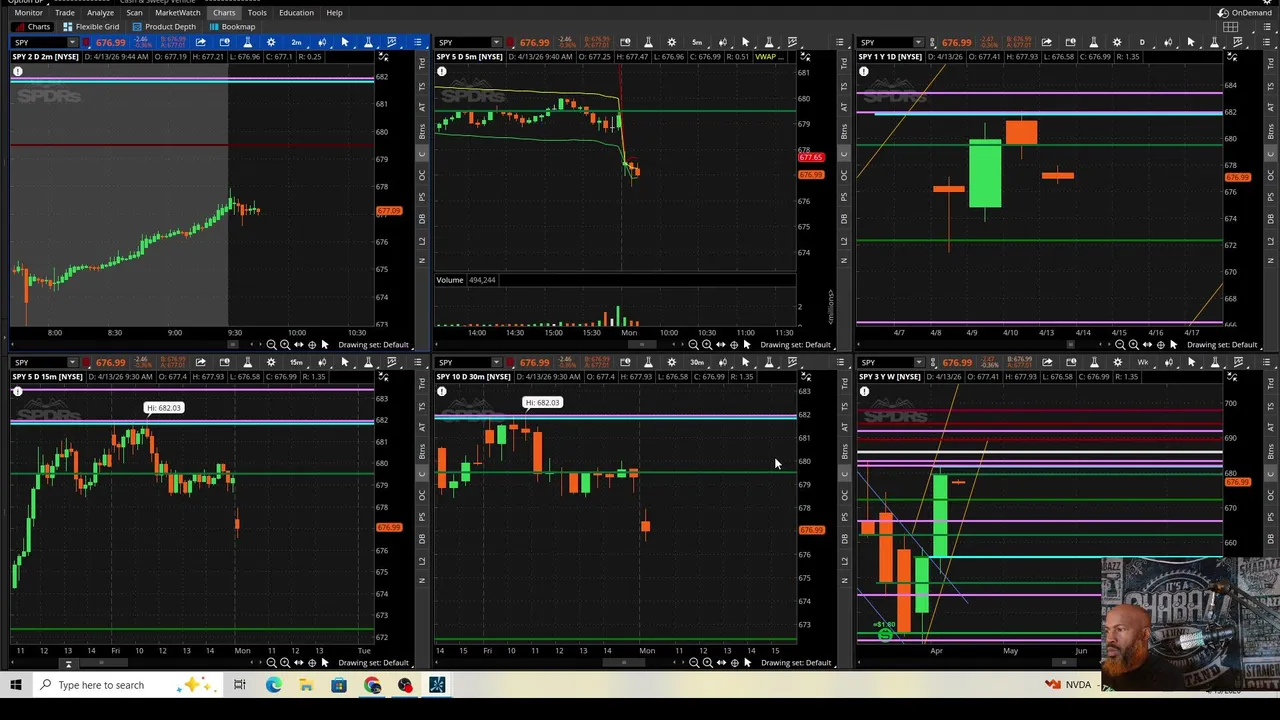Open the Trade menu tab
This screenshot has height=720, width=1280.
(64, 13)
